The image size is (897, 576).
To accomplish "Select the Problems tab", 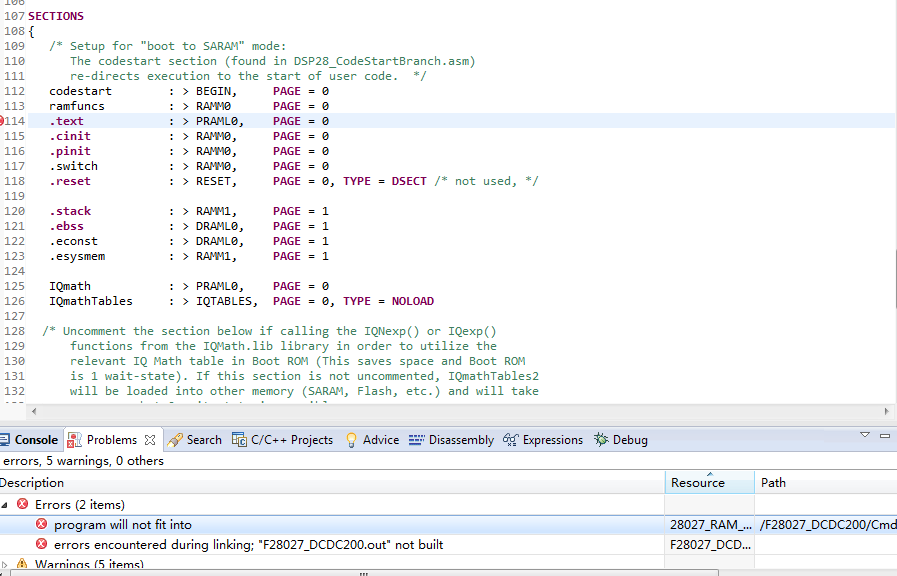I will 111,440.
